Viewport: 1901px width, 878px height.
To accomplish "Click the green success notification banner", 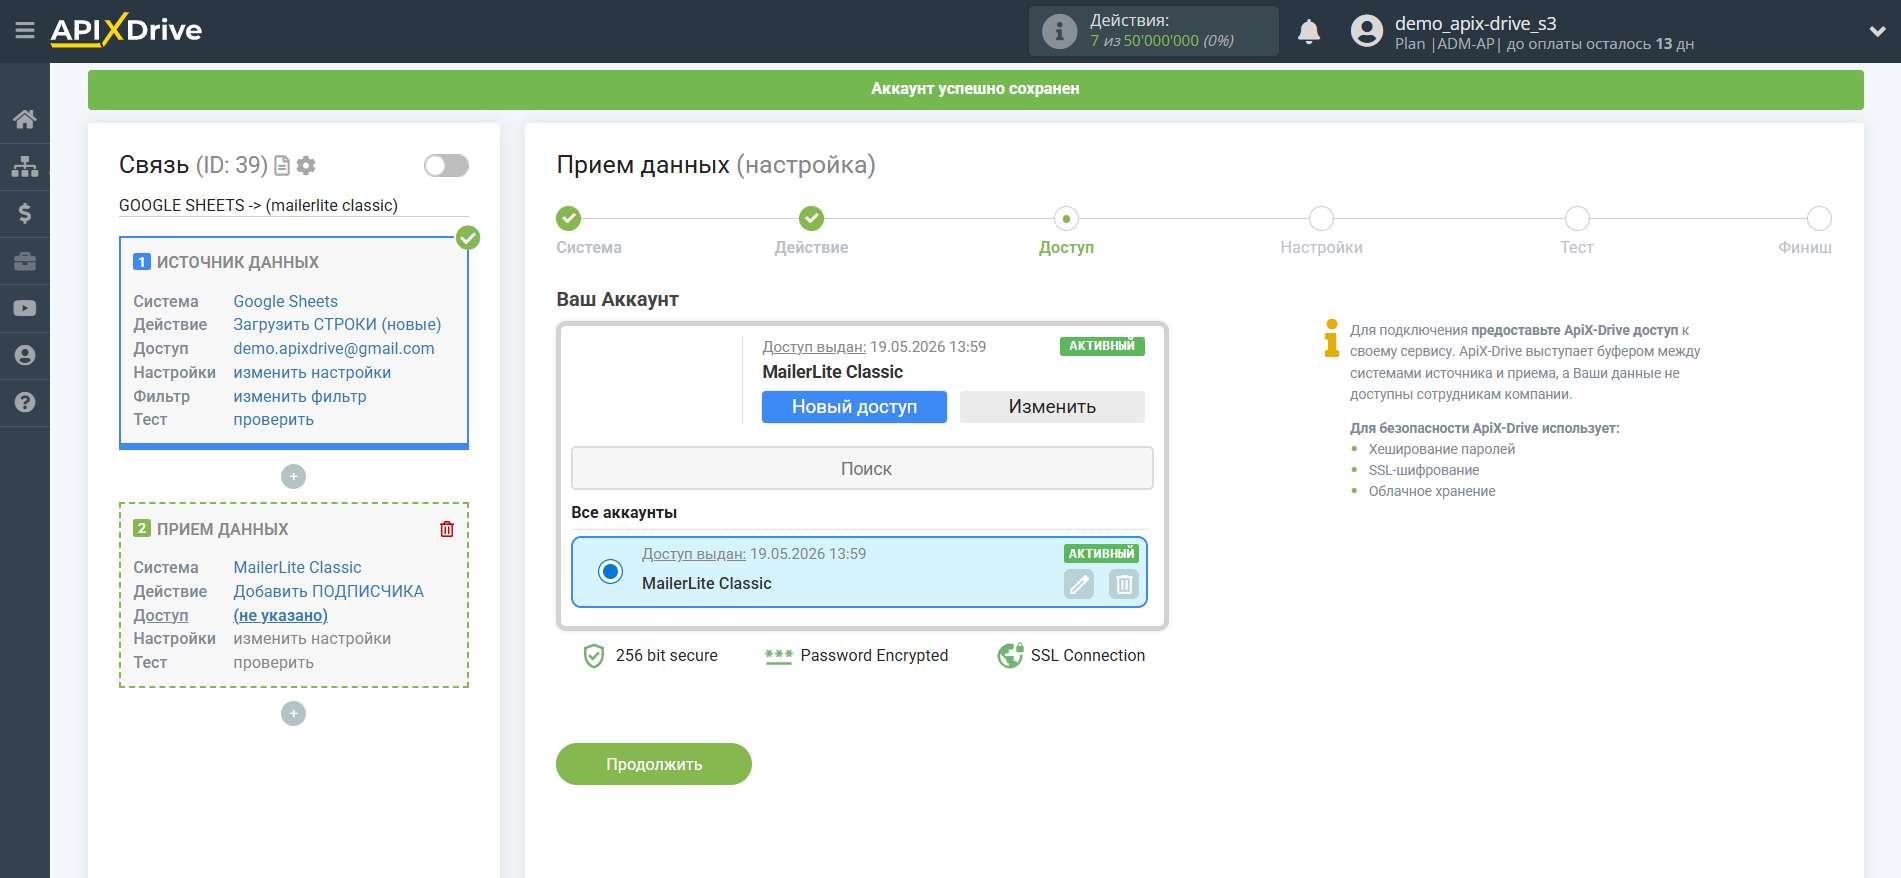I will [975, 89].
